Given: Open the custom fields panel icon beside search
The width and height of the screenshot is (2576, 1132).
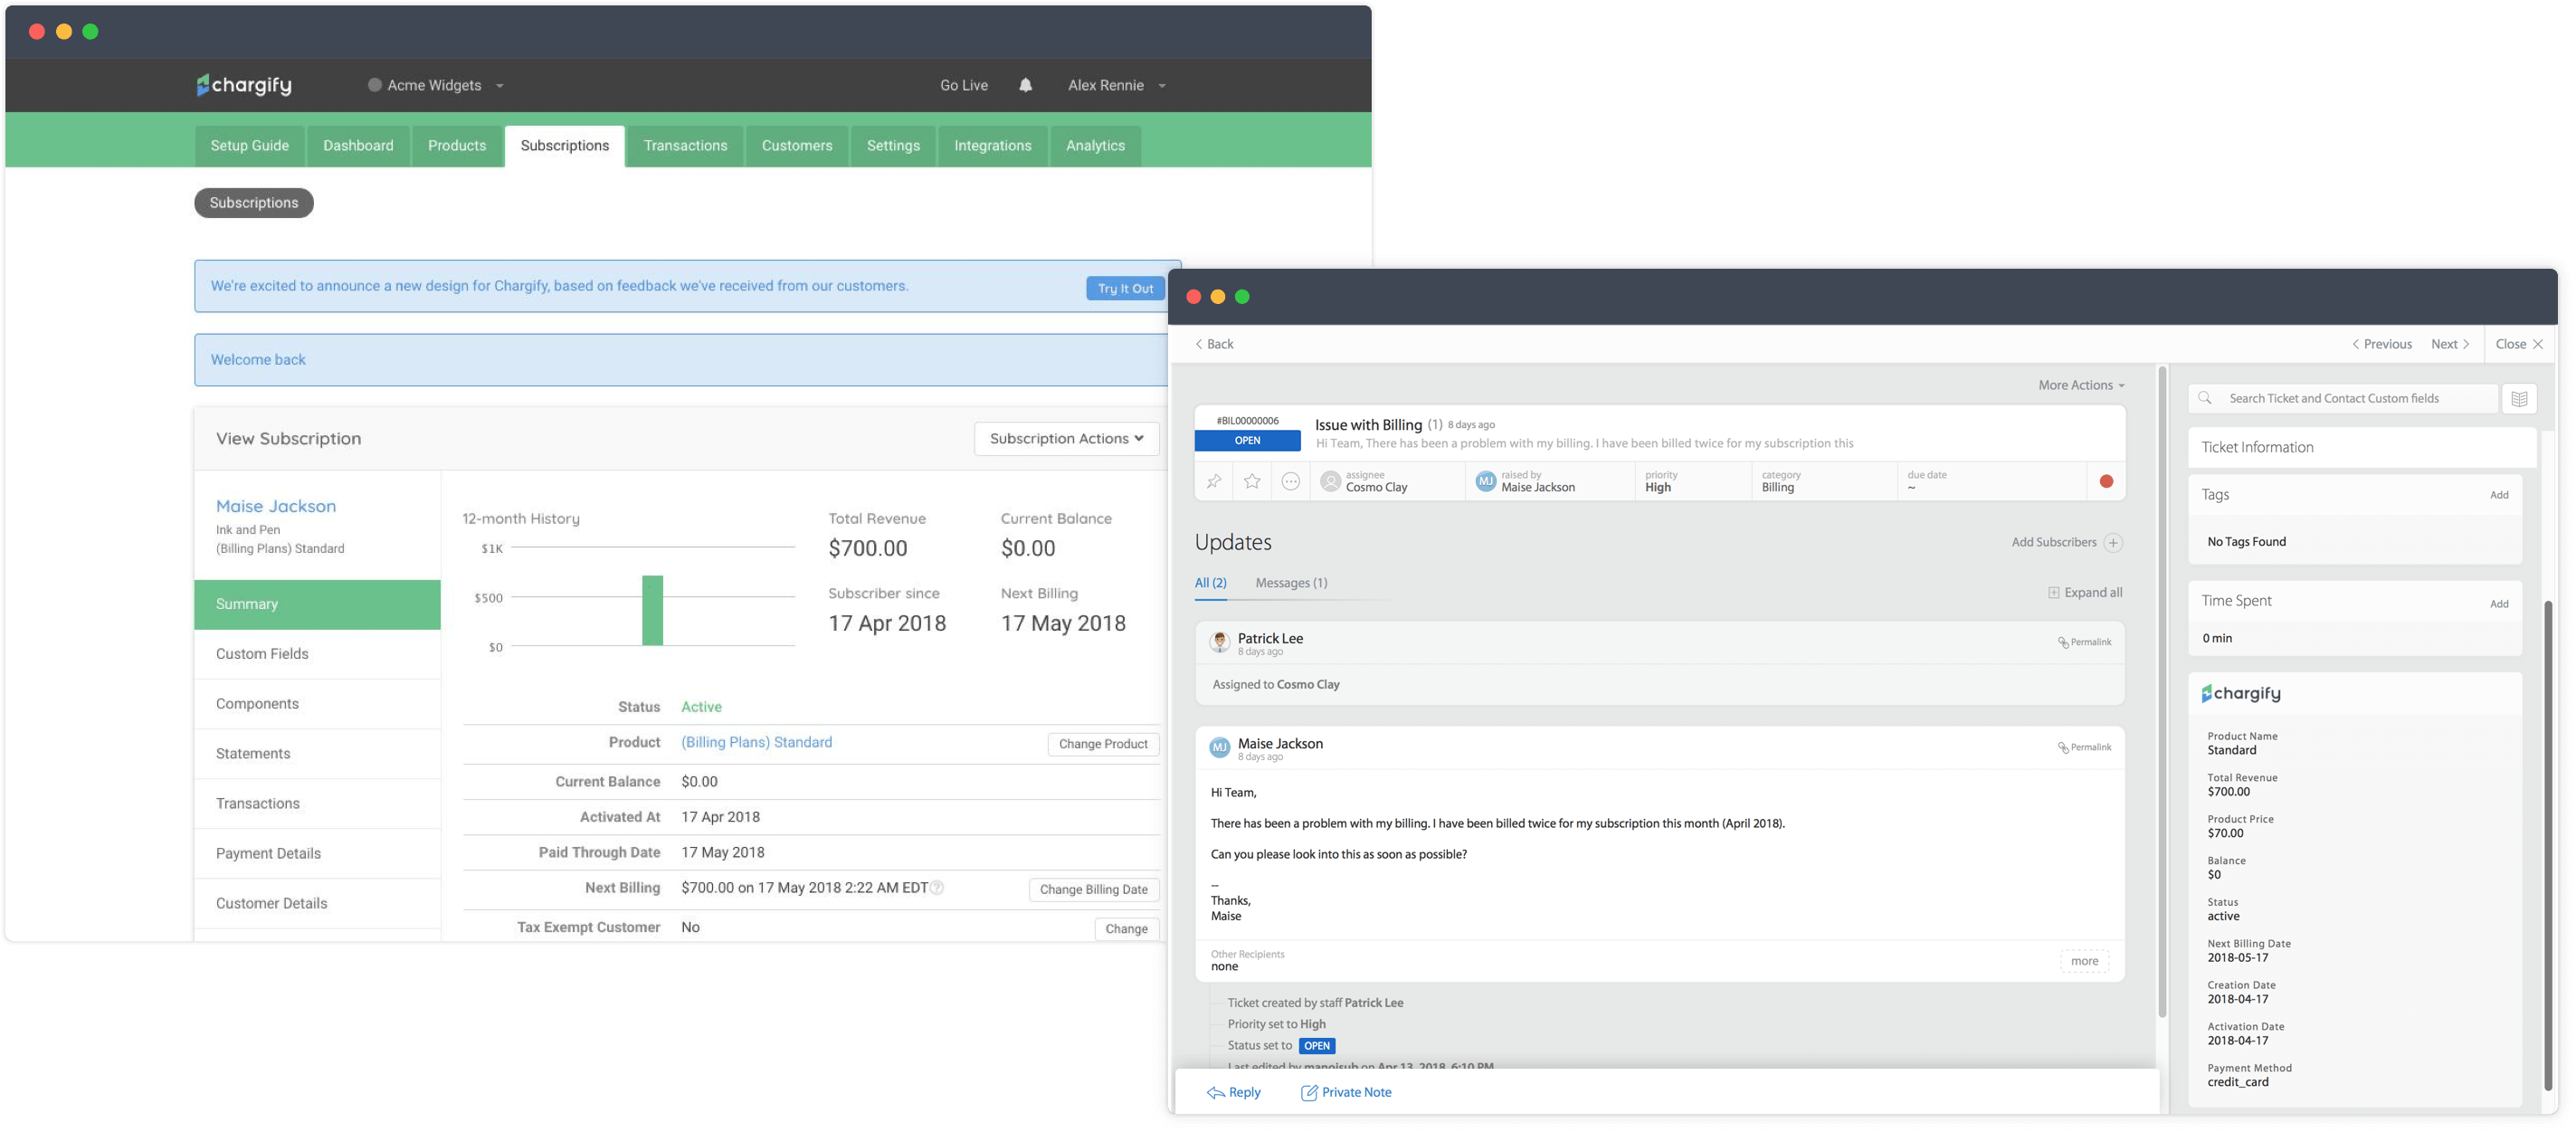Looking at the screenshot, I should pos(2519,398).
